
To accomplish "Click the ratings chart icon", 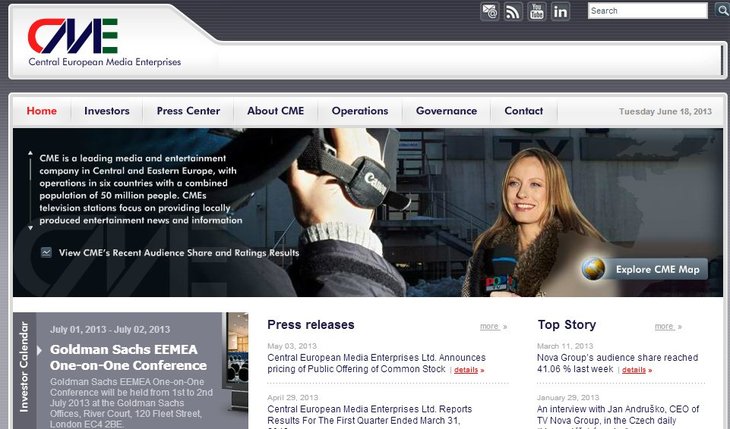I will click(x=46, y=252).
